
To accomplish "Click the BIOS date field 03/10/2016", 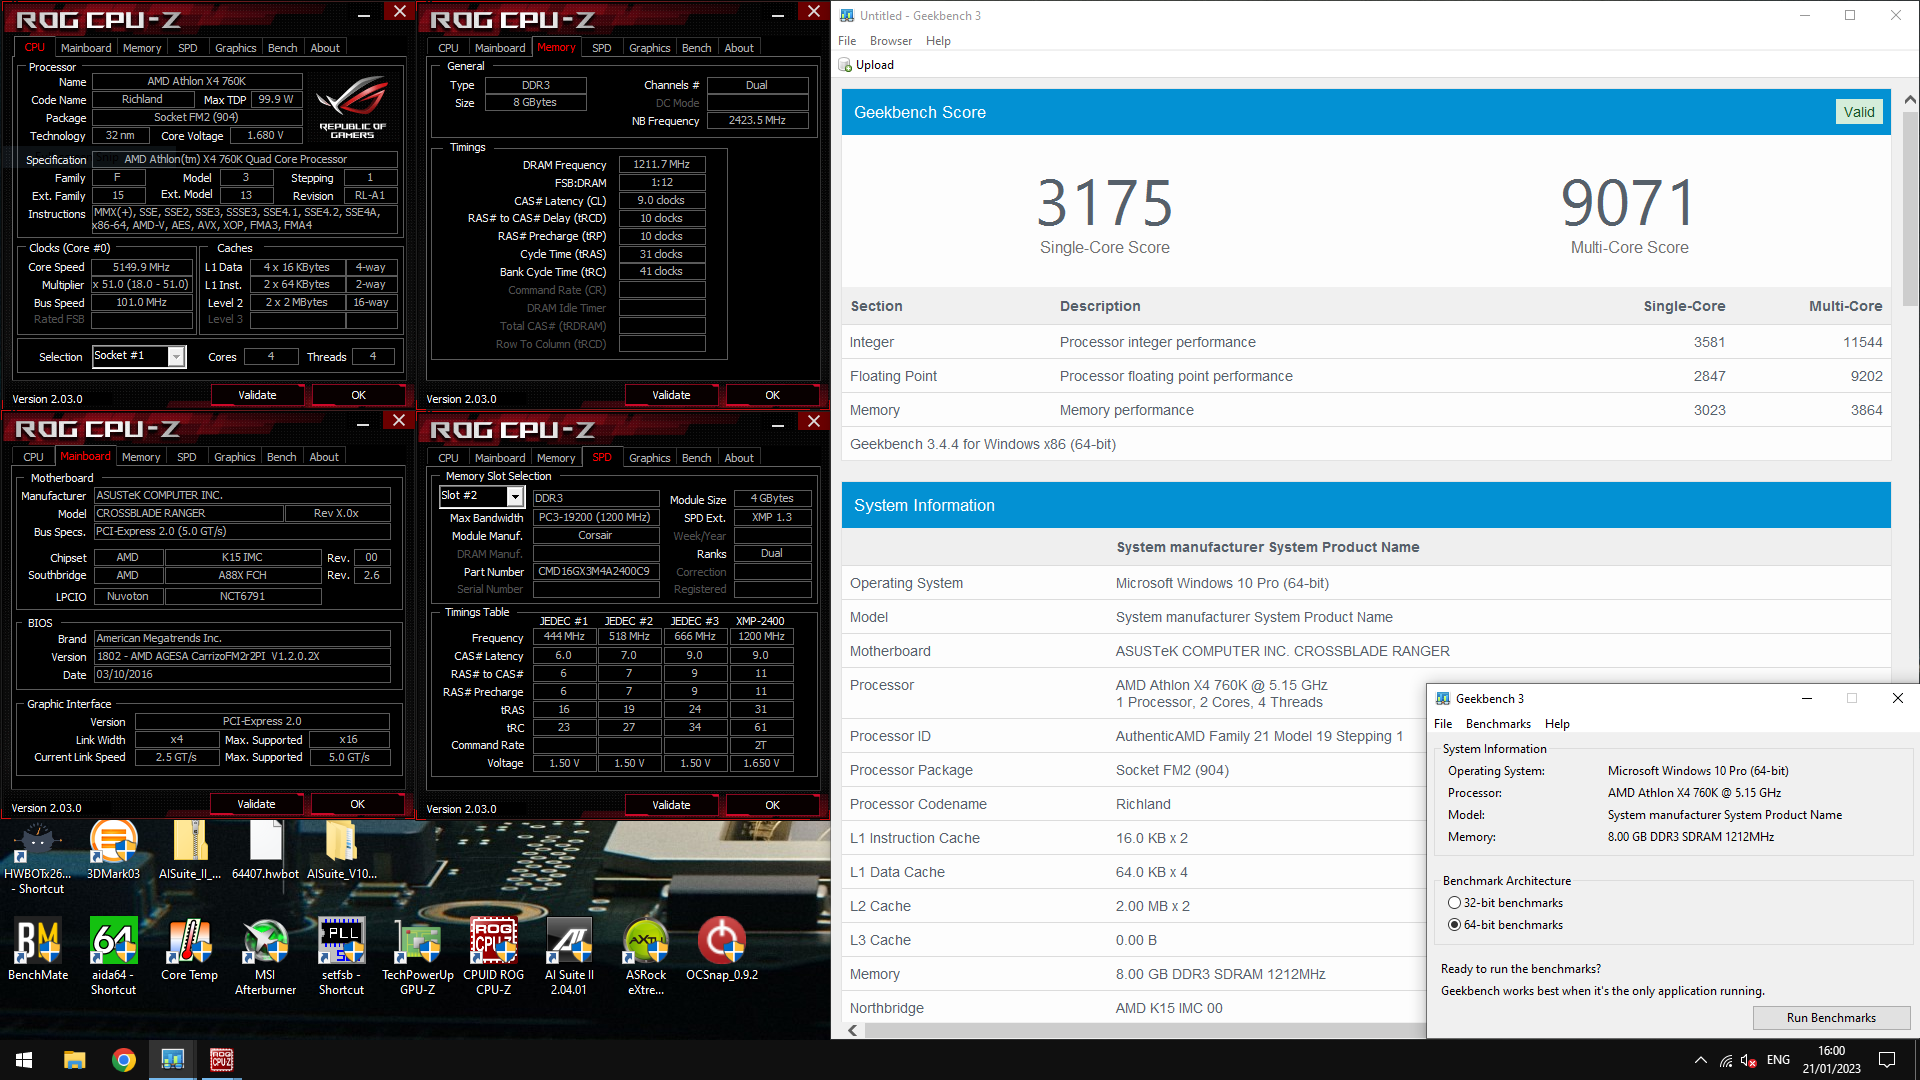I will 242,675.
